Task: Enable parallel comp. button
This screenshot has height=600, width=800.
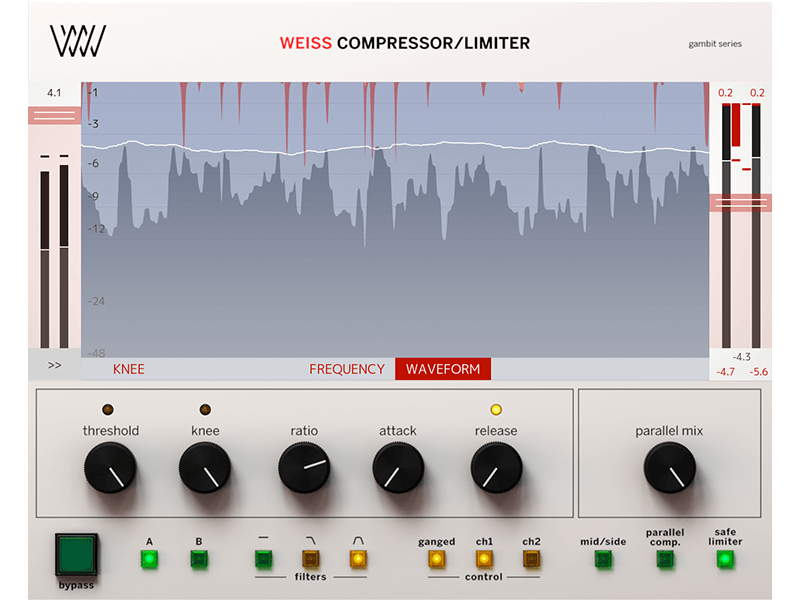Action: [664, 559]
